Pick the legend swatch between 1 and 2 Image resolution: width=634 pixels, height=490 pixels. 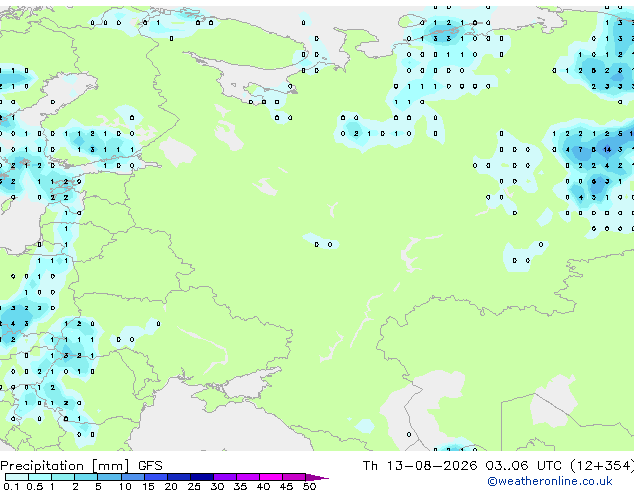(x=63, y=477)
